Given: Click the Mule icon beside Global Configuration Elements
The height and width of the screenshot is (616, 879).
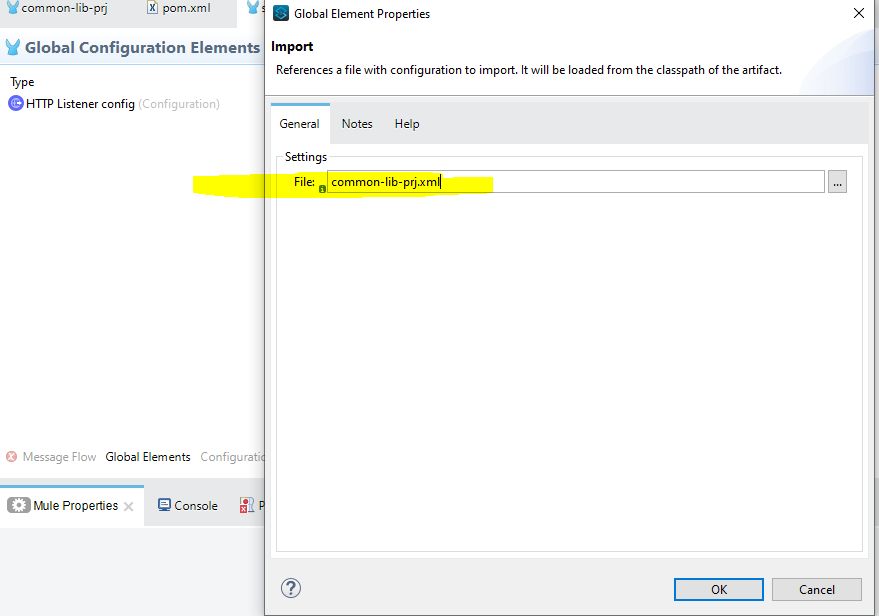Looking at the screenshot, I should coord(12,48).
